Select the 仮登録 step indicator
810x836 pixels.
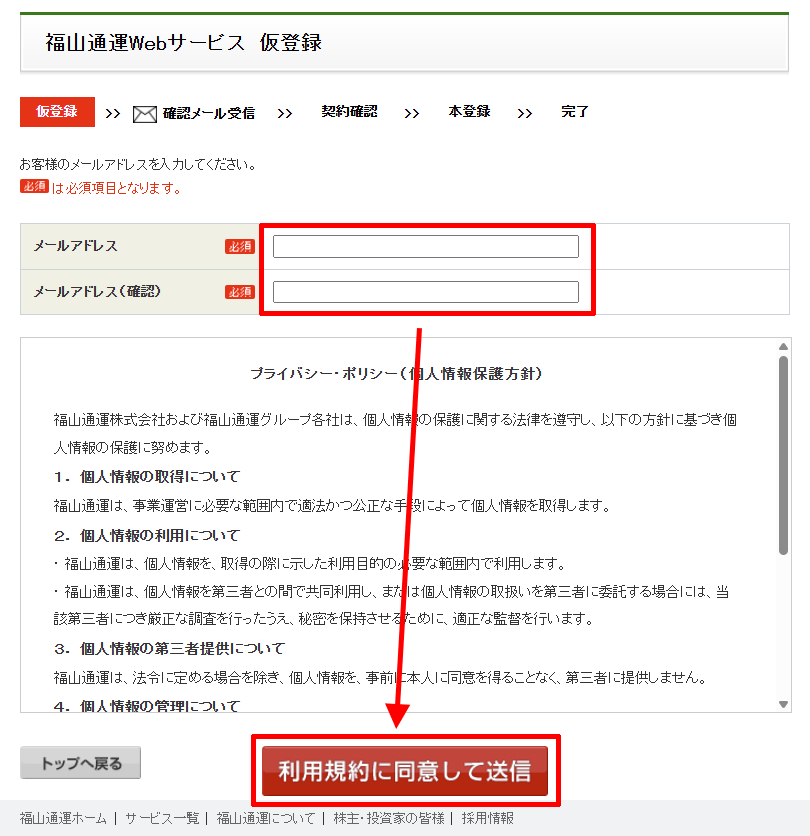tap(57, 111)
